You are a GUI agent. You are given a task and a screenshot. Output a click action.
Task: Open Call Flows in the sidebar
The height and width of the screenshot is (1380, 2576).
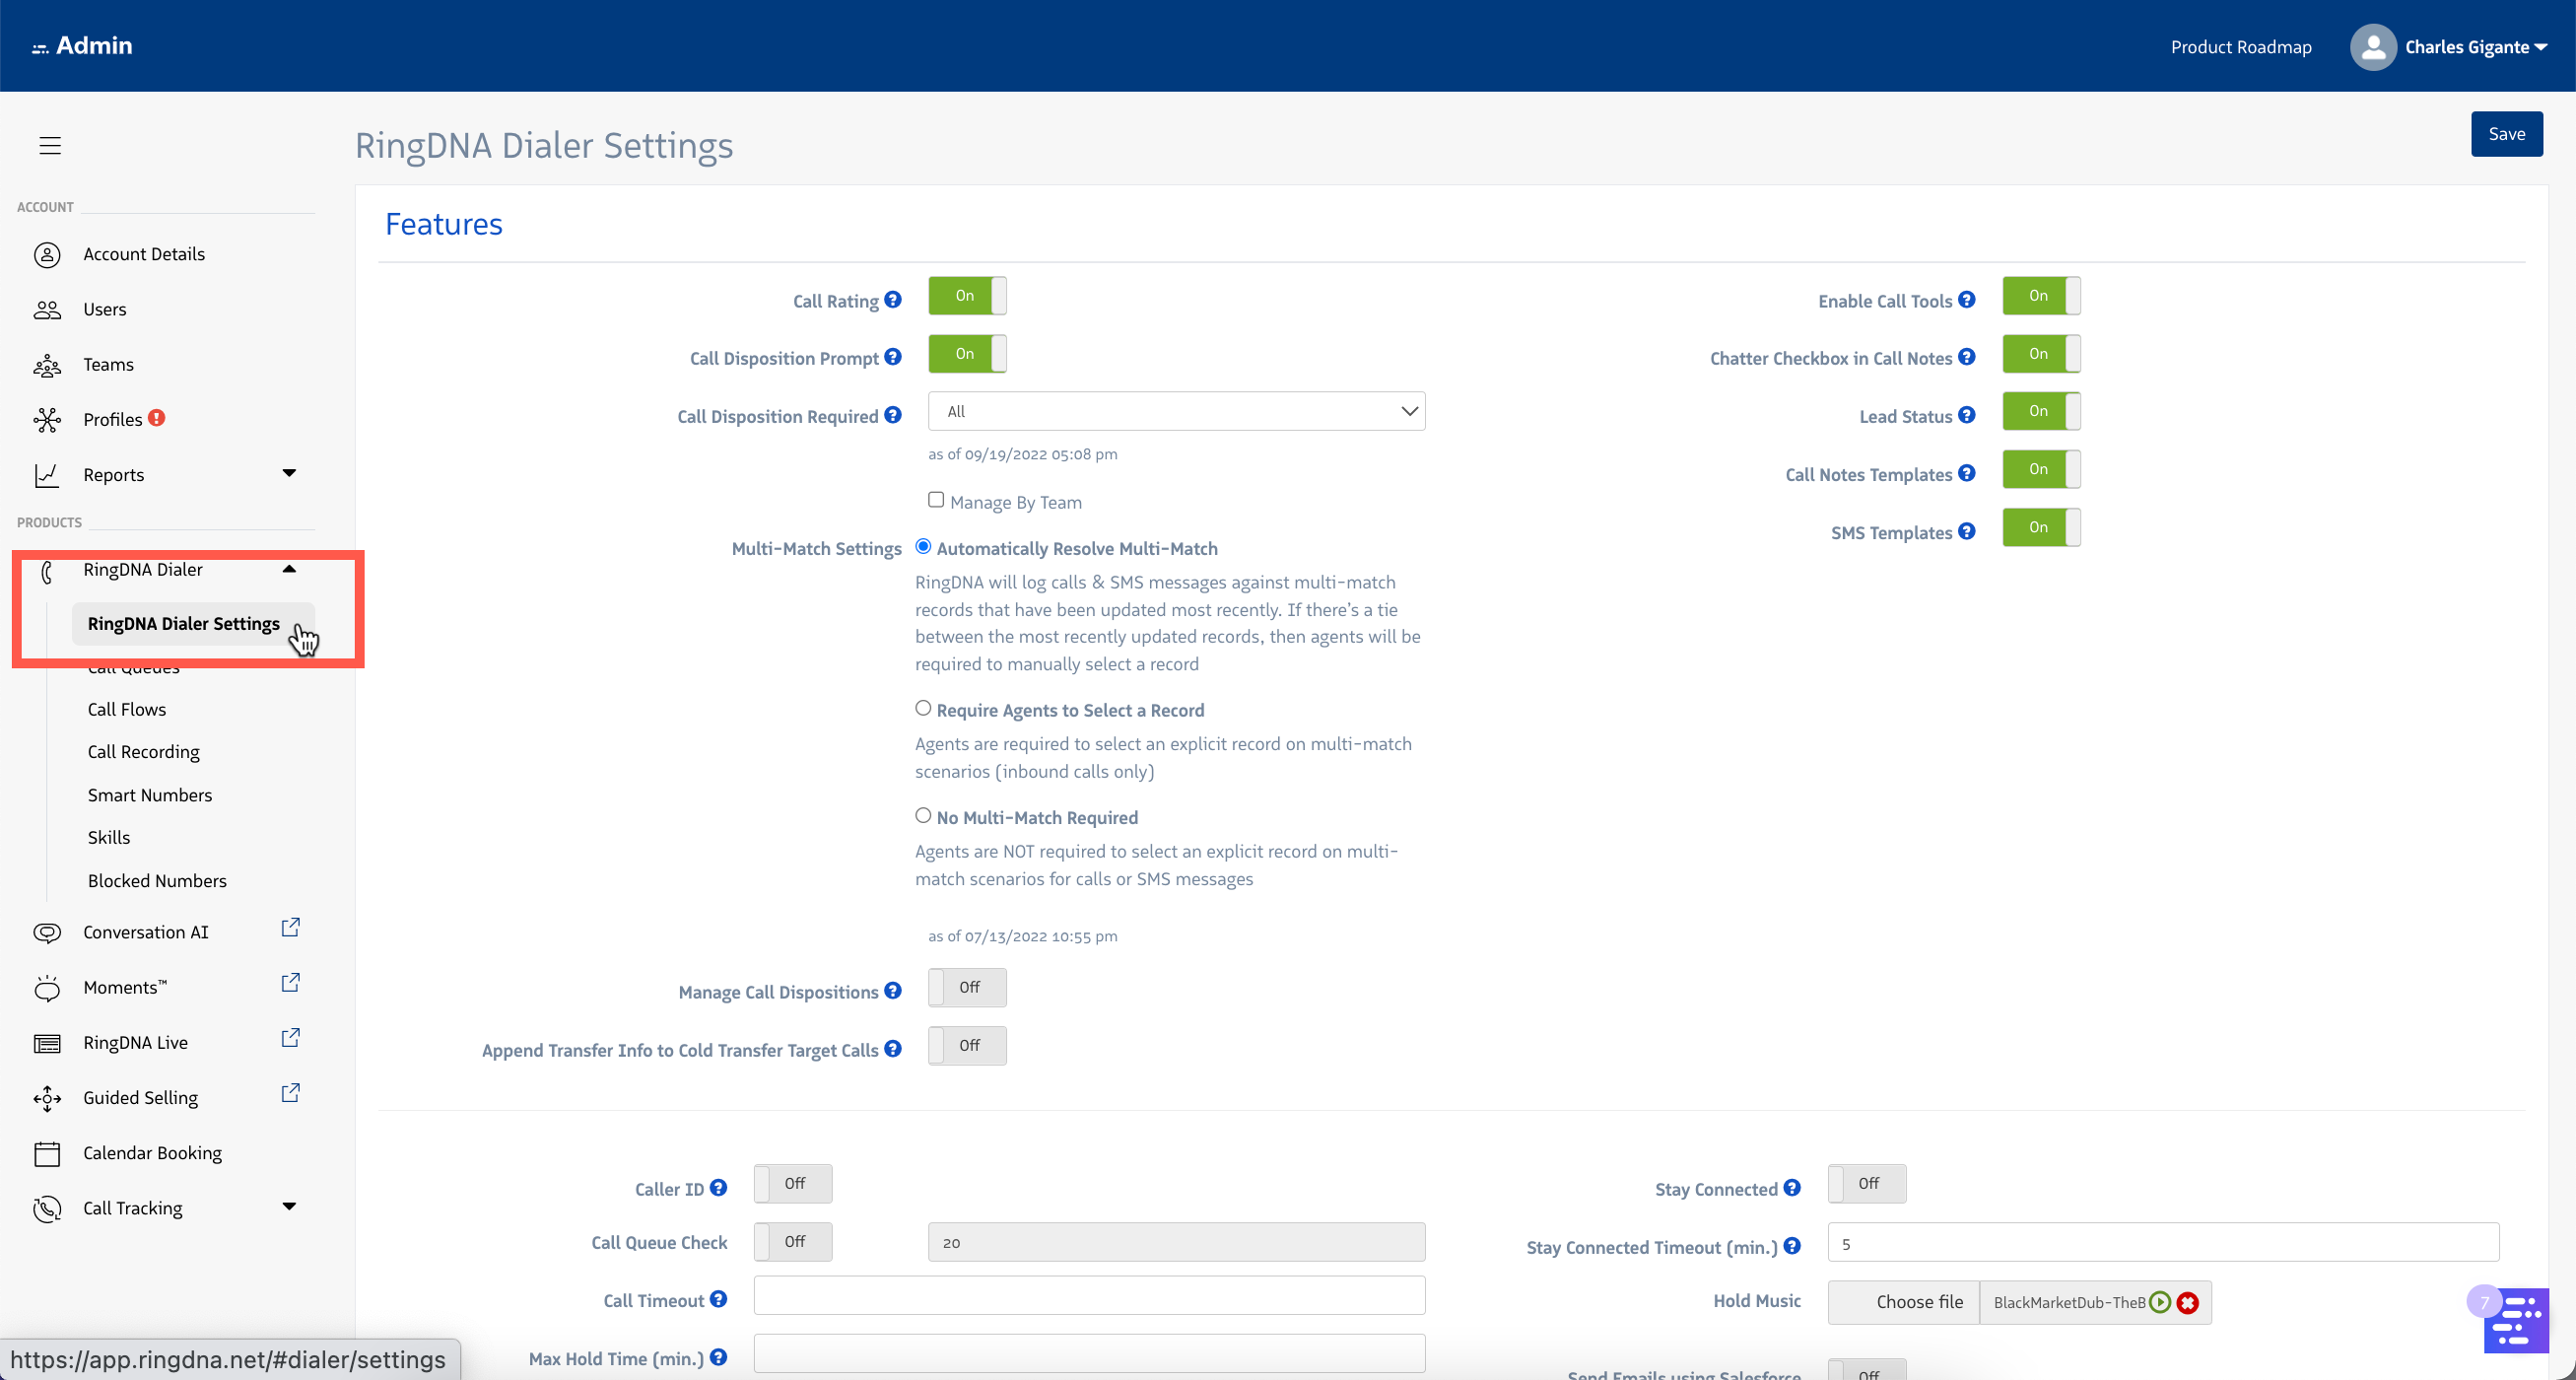coord(127,709)
